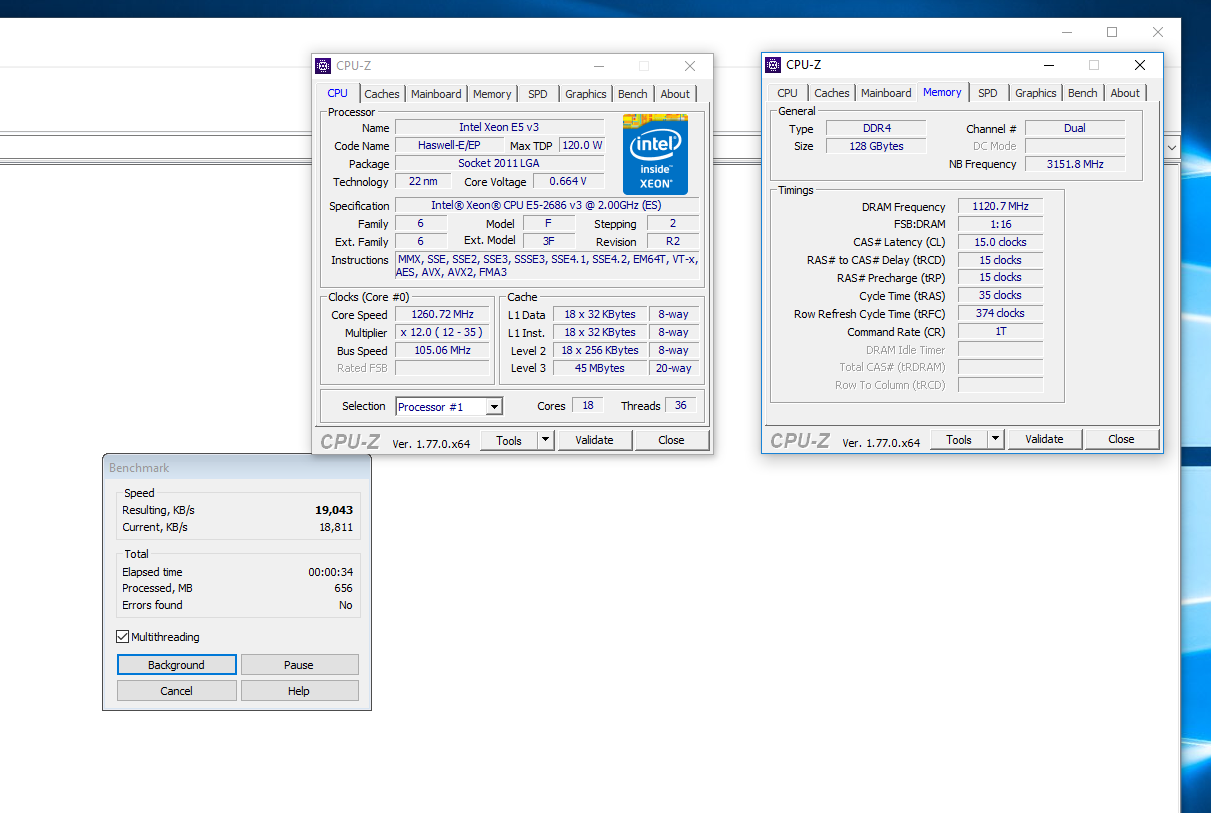Show About tab in left CPU-Z window
The image size is (1212, 818).
click(675, 94)
